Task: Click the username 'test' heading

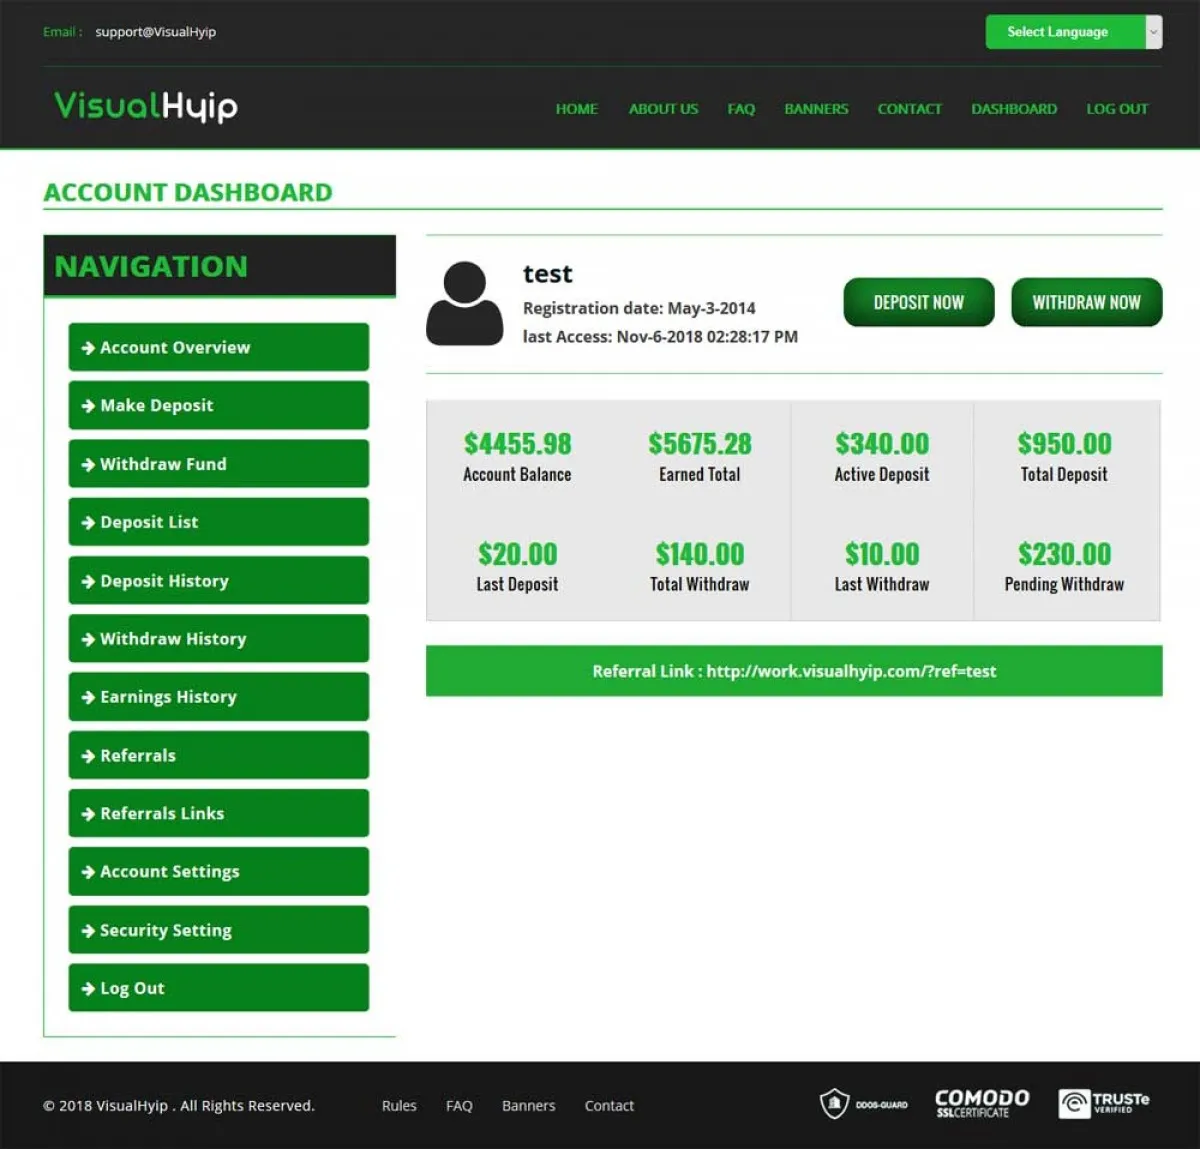Action: [548, 274]
